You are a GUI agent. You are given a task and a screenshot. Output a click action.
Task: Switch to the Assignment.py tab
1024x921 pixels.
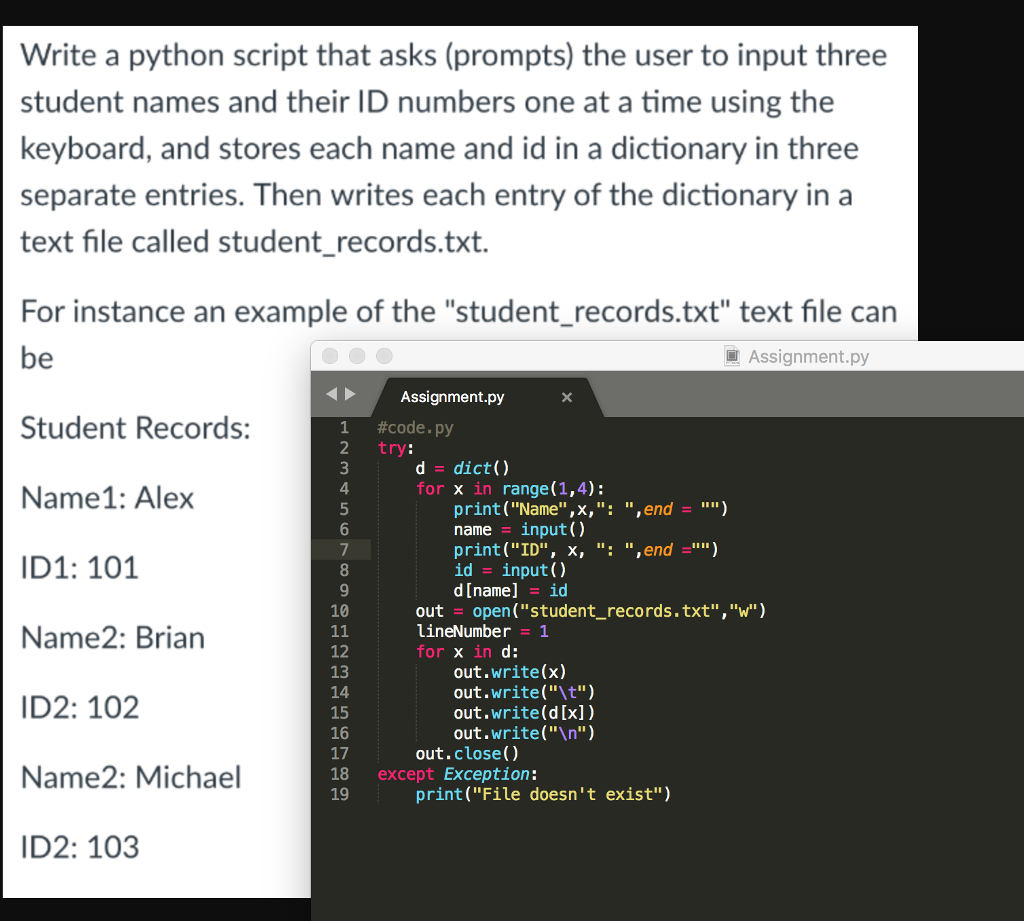(x=452, y=397)
